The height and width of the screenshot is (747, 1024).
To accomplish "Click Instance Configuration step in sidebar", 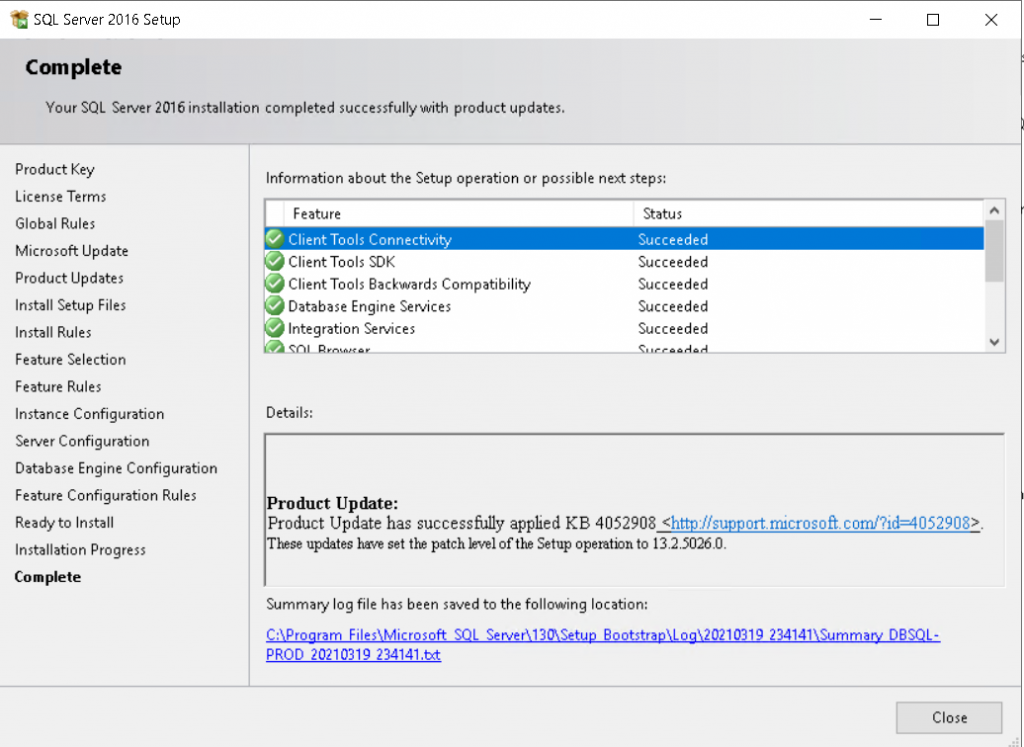I will [x=89, y=414].
